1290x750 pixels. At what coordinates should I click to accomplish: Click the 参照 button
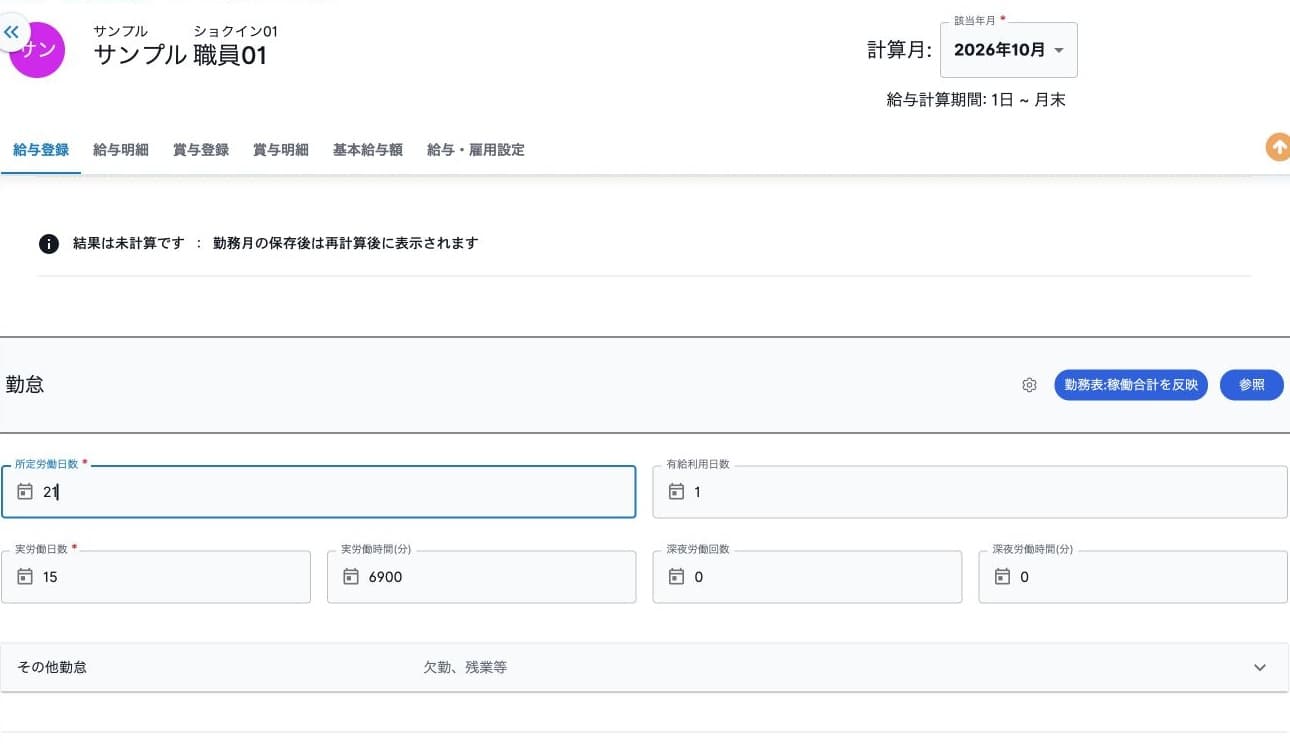click(1252, 385)
